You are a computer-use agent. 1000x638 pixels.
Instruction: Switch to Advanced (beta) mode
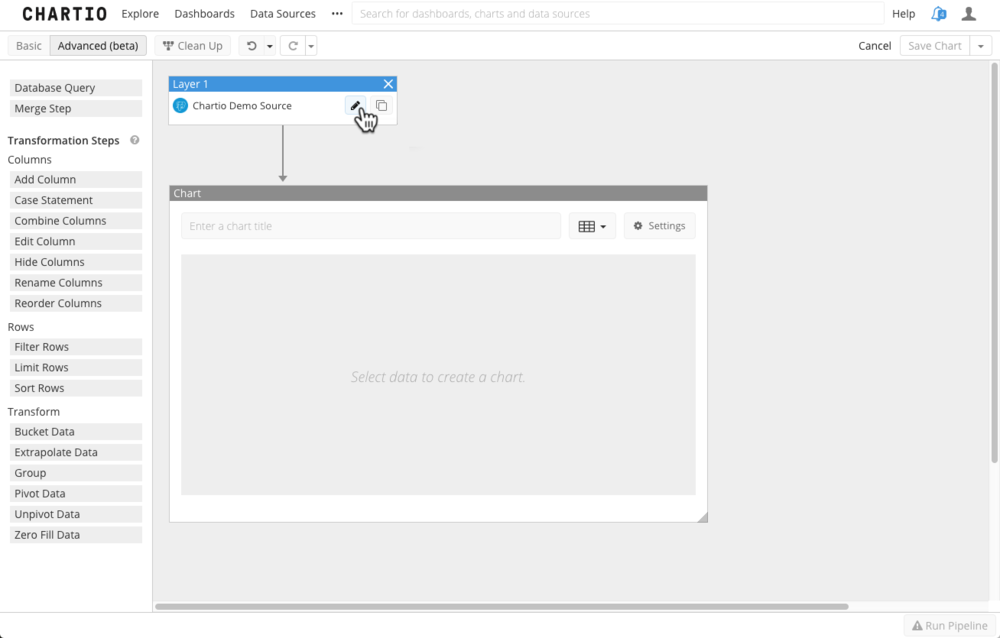coord(98,46)
